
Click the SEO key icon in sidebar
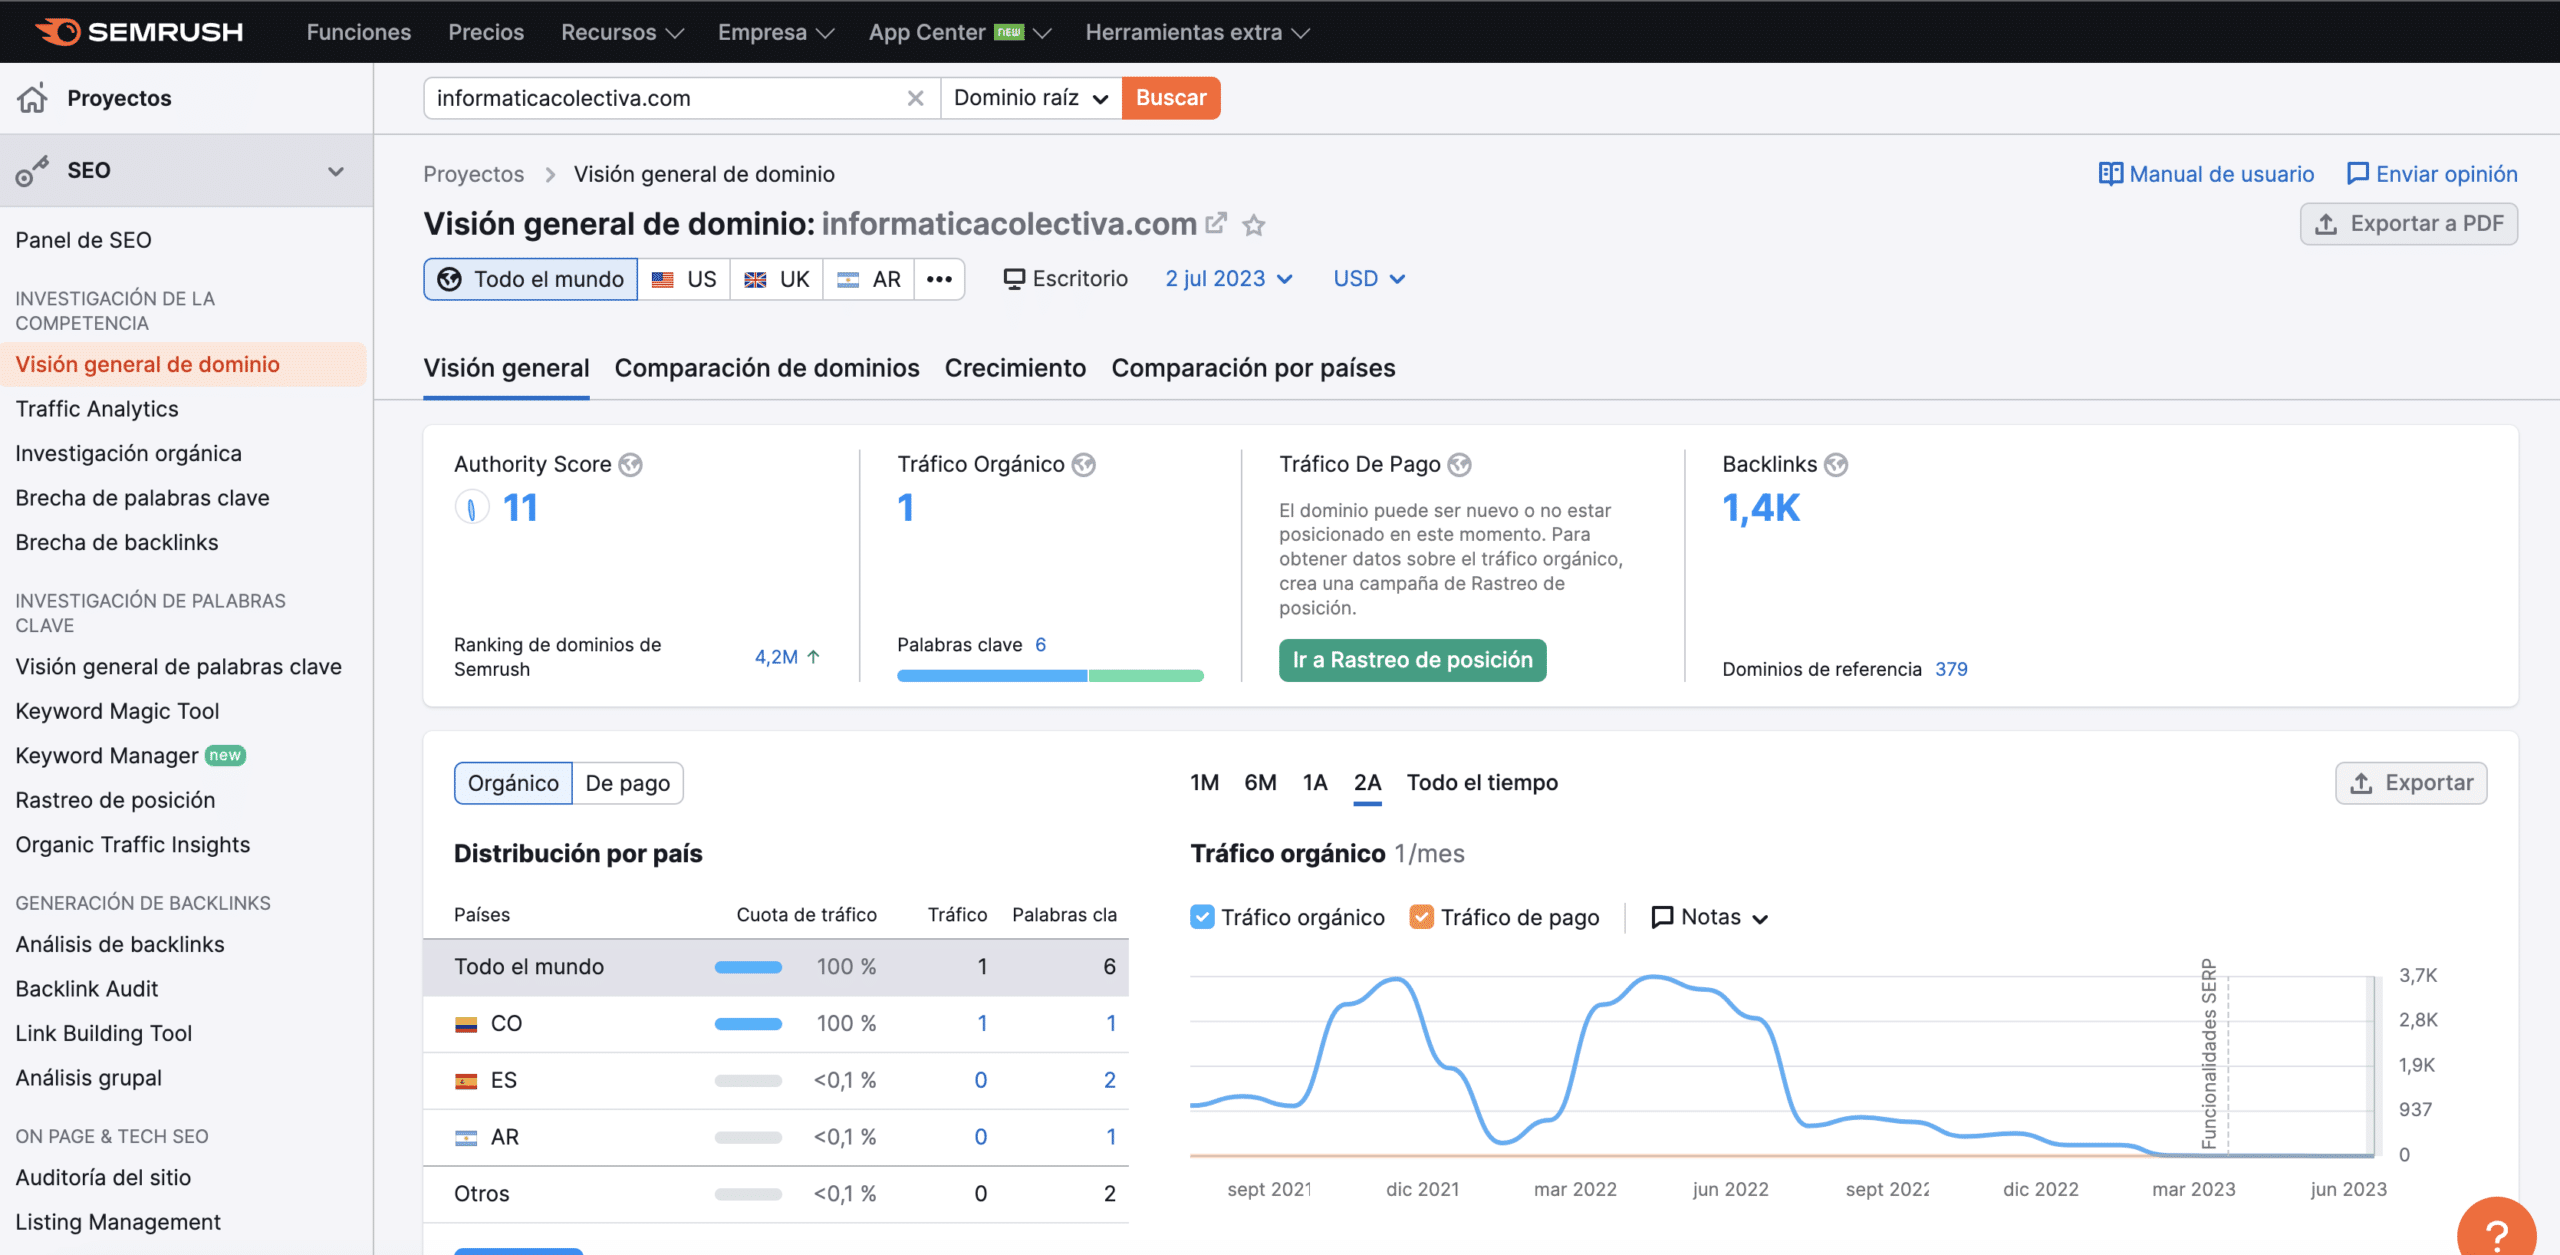click(33, 170)
